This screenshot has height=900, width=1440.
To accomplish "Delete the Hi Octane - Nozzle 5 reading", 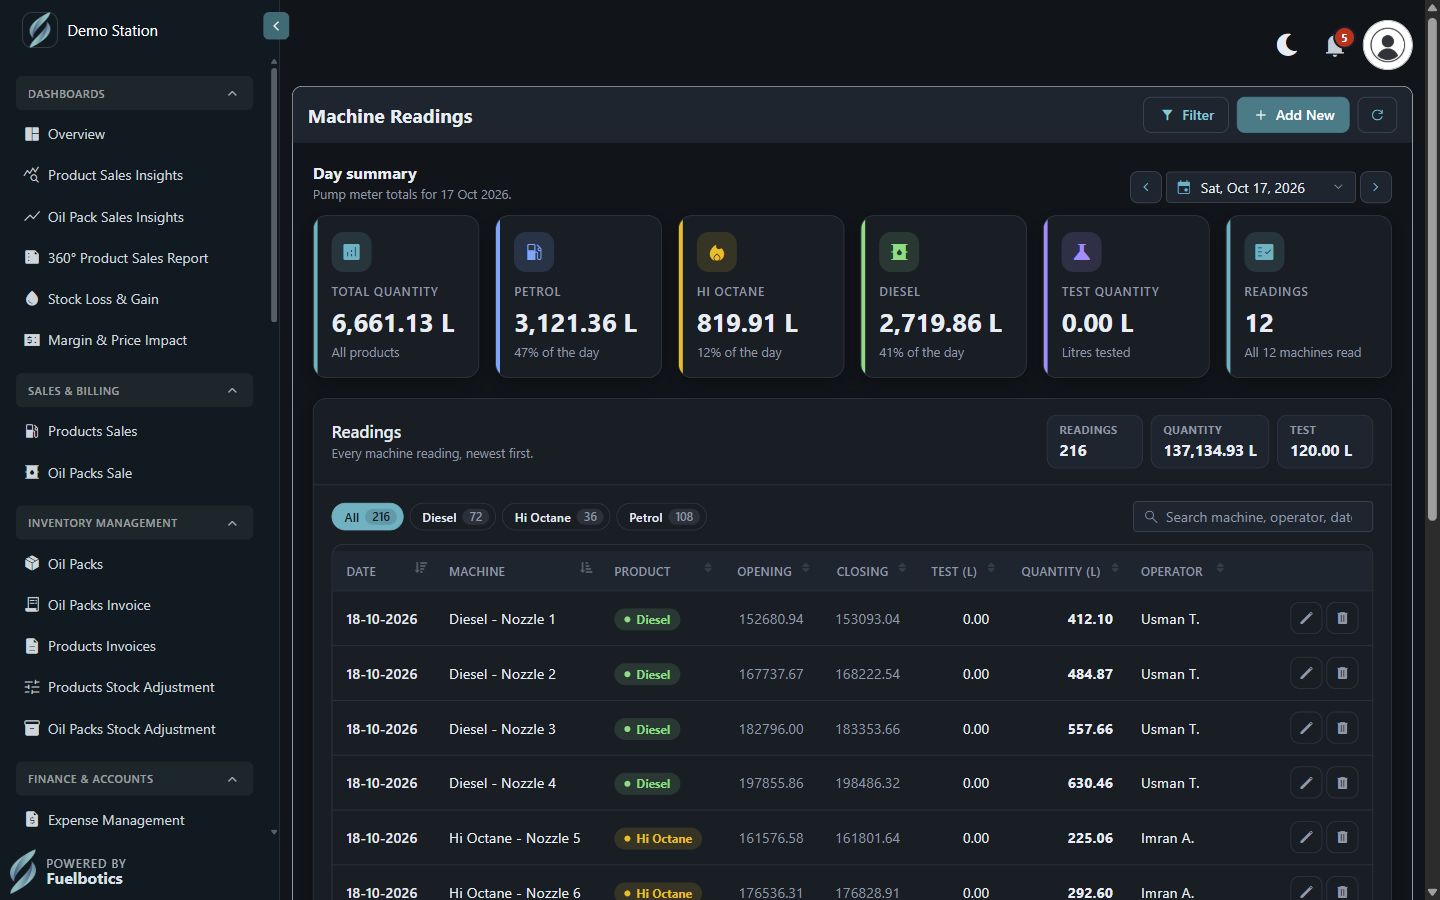I will coord(1342,837).
